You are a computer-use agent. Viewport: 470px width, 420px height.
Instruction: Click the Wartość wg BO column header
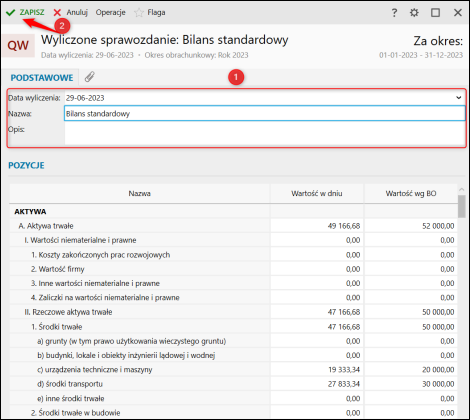[411, 193]
